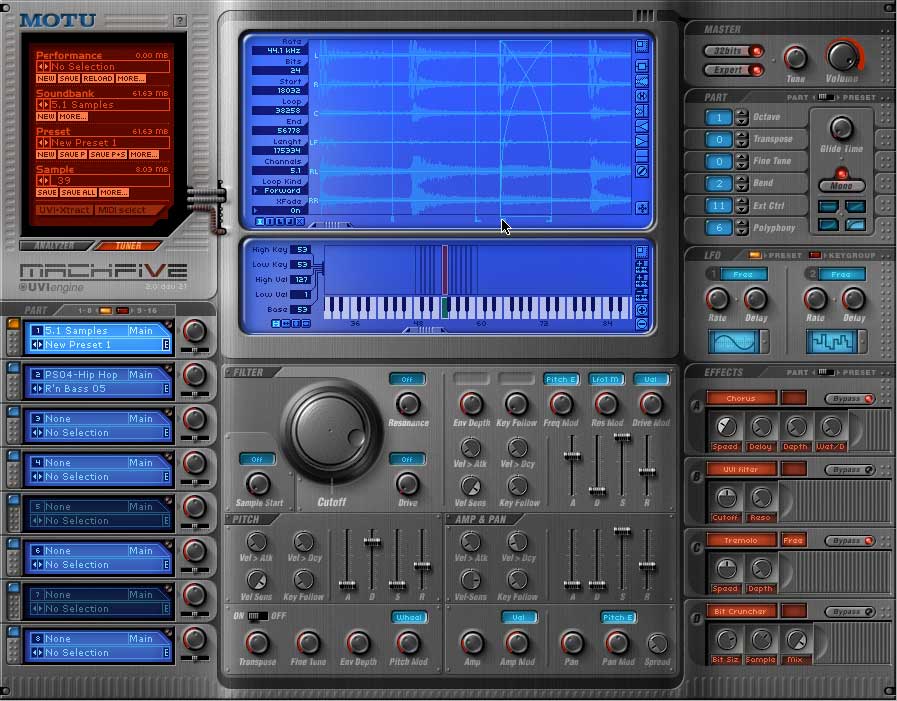Click the fullscreen icon at top of waveform toolbar

(642, 46)
